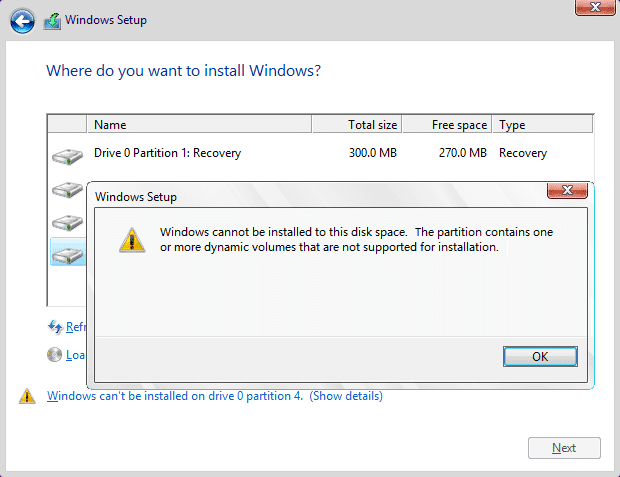This screenshot has width=620, height=477.
Task: Sort partitions by Free space header
Action: (448, 125)
